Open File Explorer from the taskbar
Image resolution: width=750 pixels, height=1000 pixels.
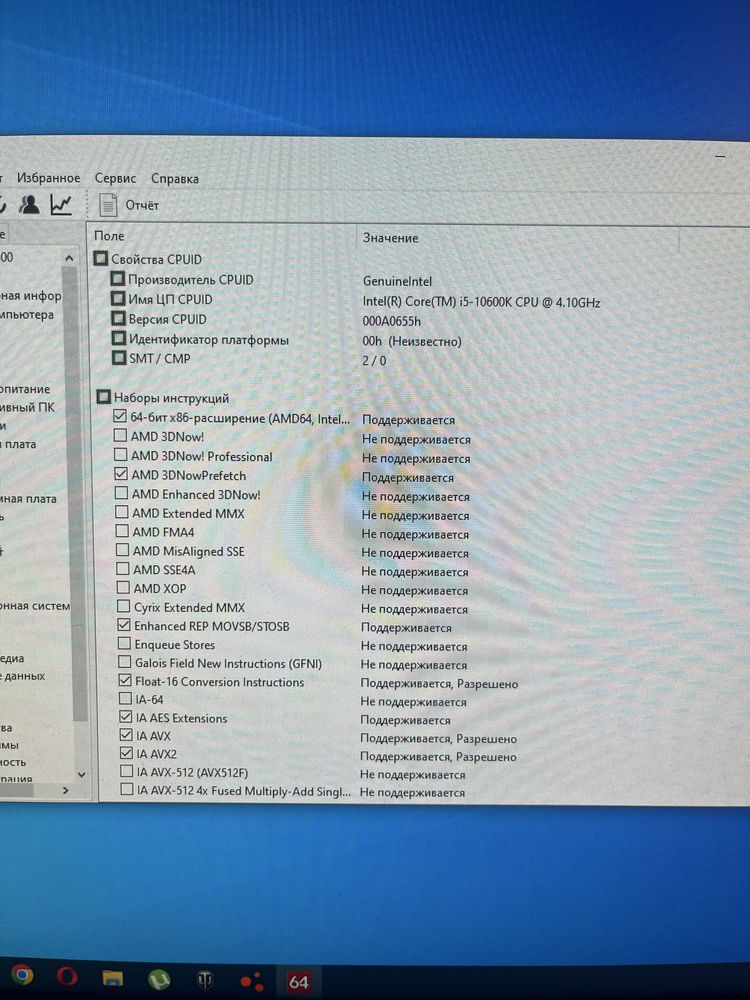pos(112,977)
